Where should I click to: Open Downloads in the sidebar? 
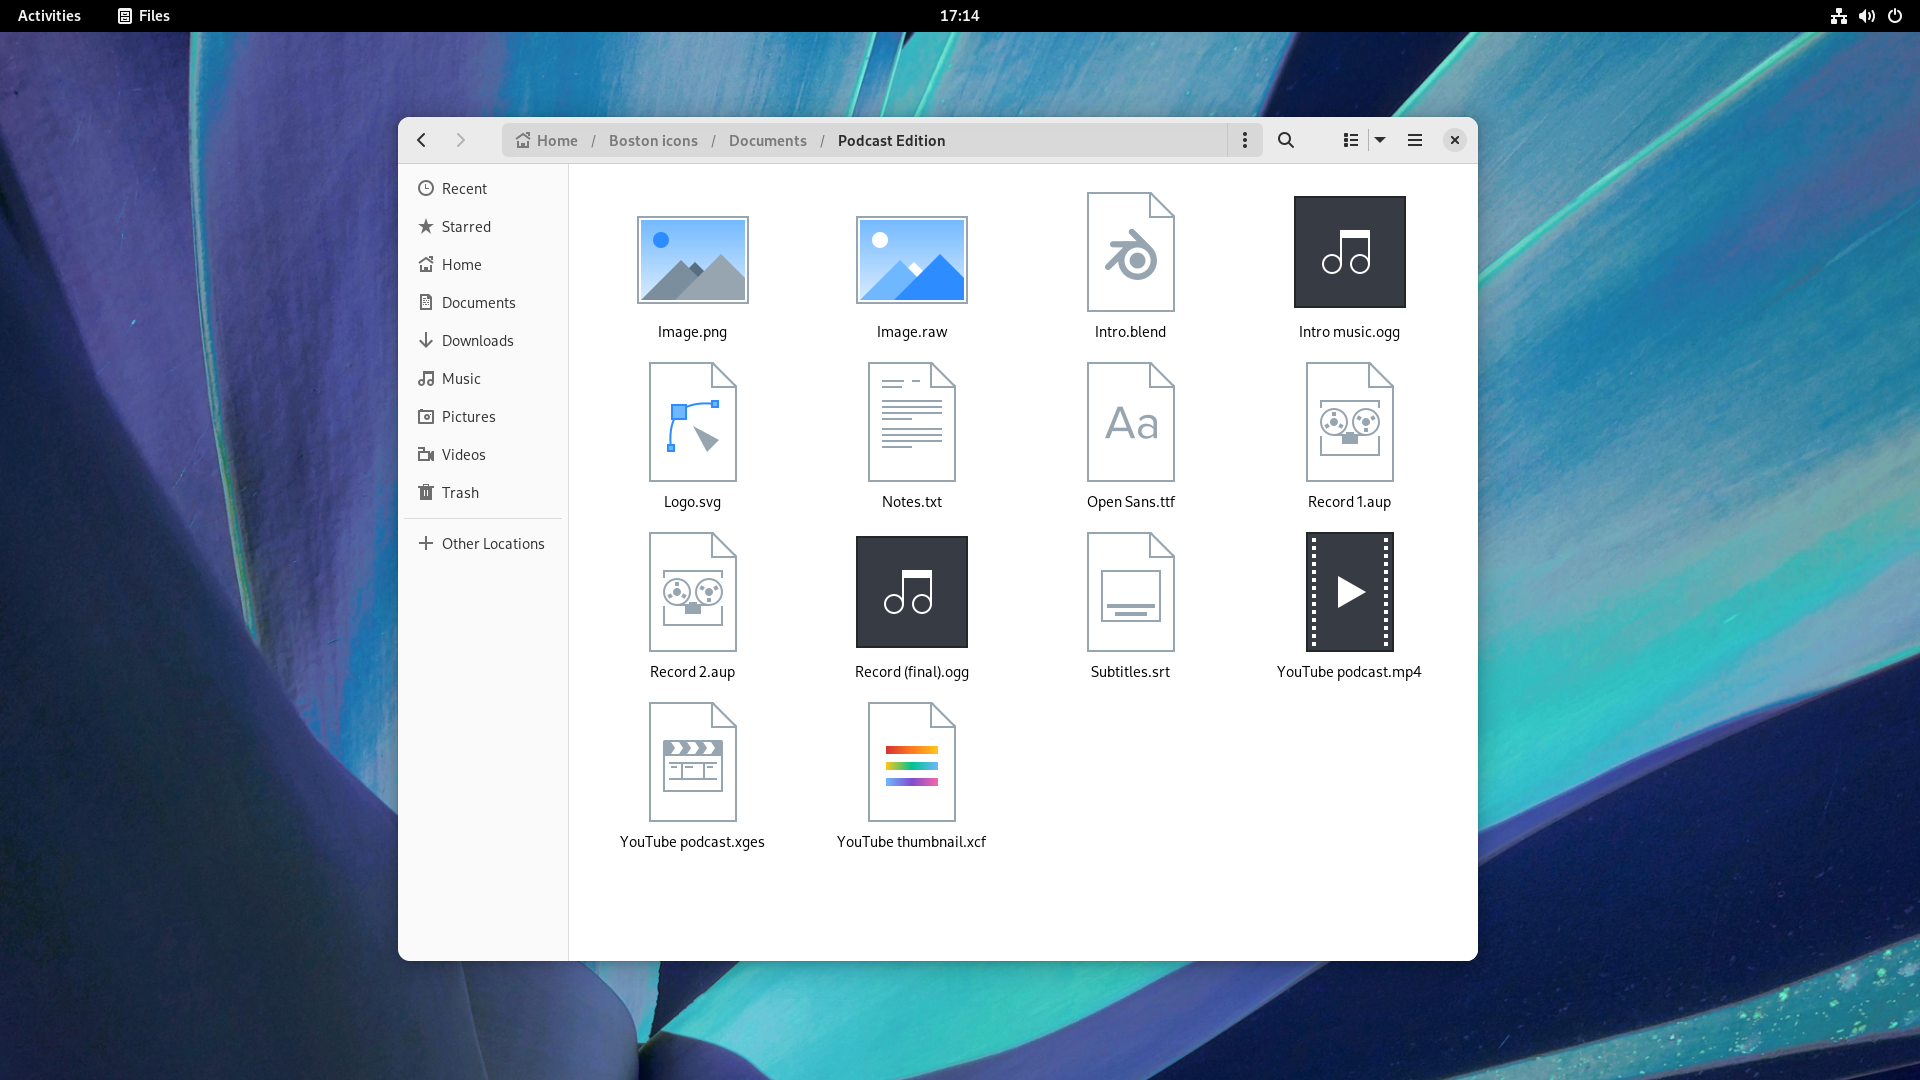coord(477,341)
